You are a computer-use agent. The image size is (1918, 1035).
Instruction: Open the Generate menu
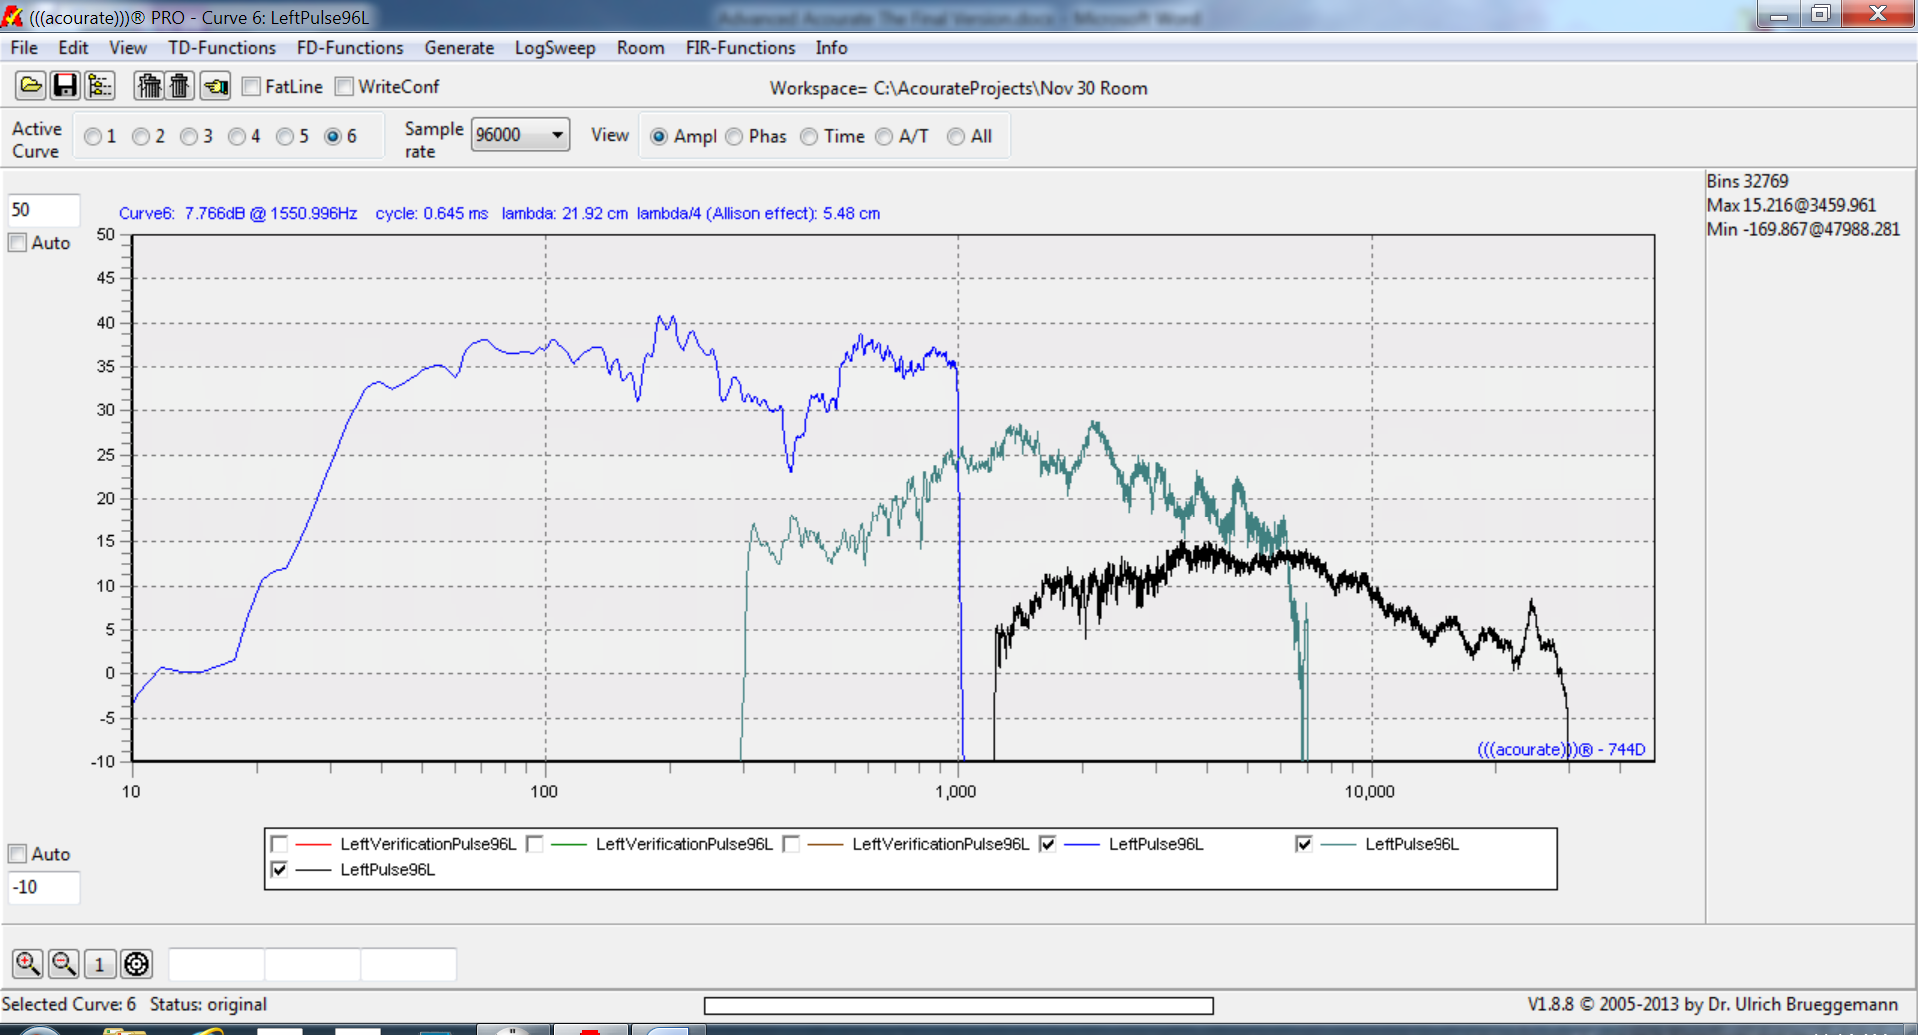(459, 48)
